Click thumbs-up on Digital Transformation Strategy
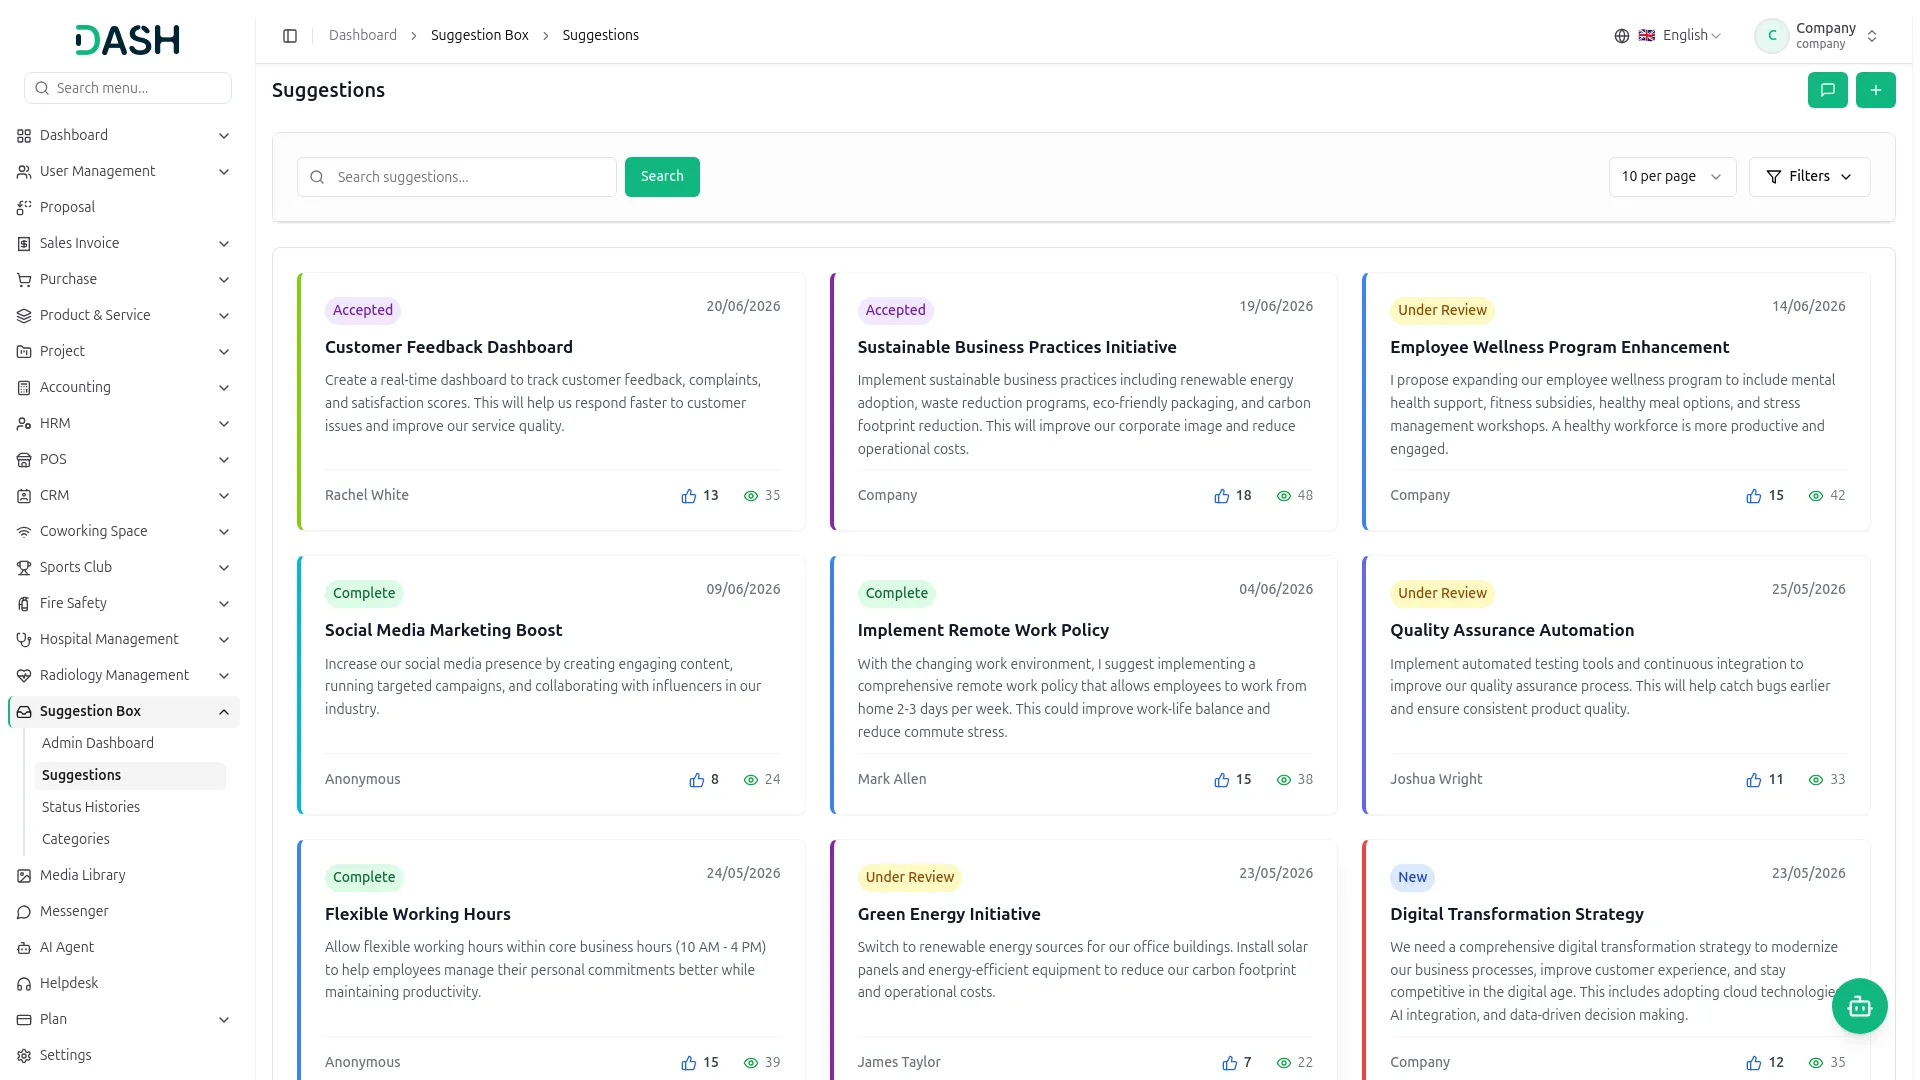Image resolution: width=1920 pixels, height=1080 pixels. [x=1753, y=1063]
